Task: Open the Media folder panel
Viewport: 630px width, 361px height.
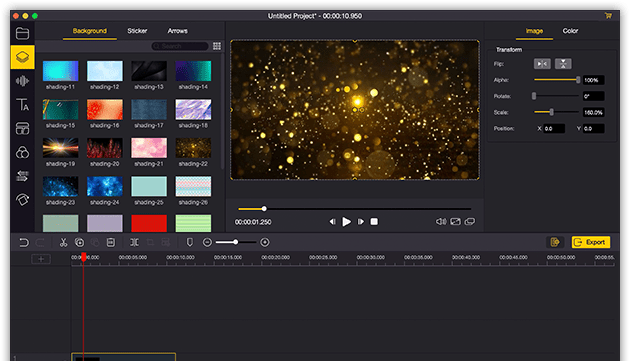Action: 22,33
